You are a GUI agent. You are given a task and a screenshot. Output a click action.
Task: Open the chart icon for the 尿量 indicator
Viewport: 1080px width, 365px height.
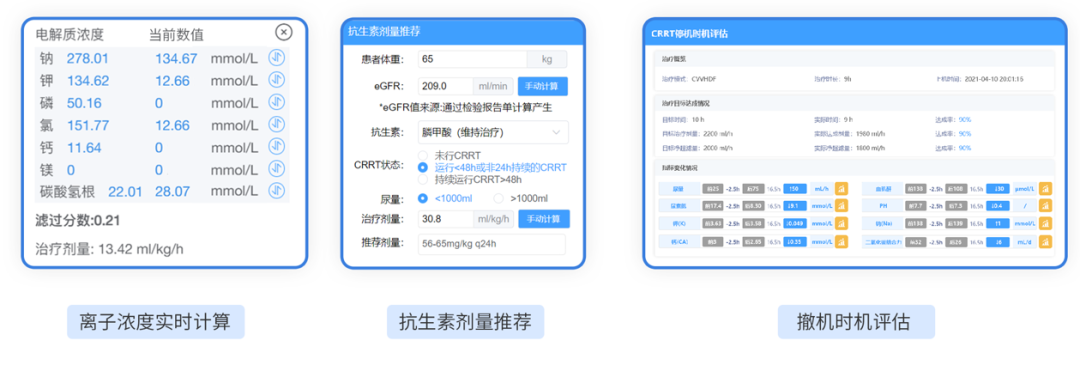[842, 188]
